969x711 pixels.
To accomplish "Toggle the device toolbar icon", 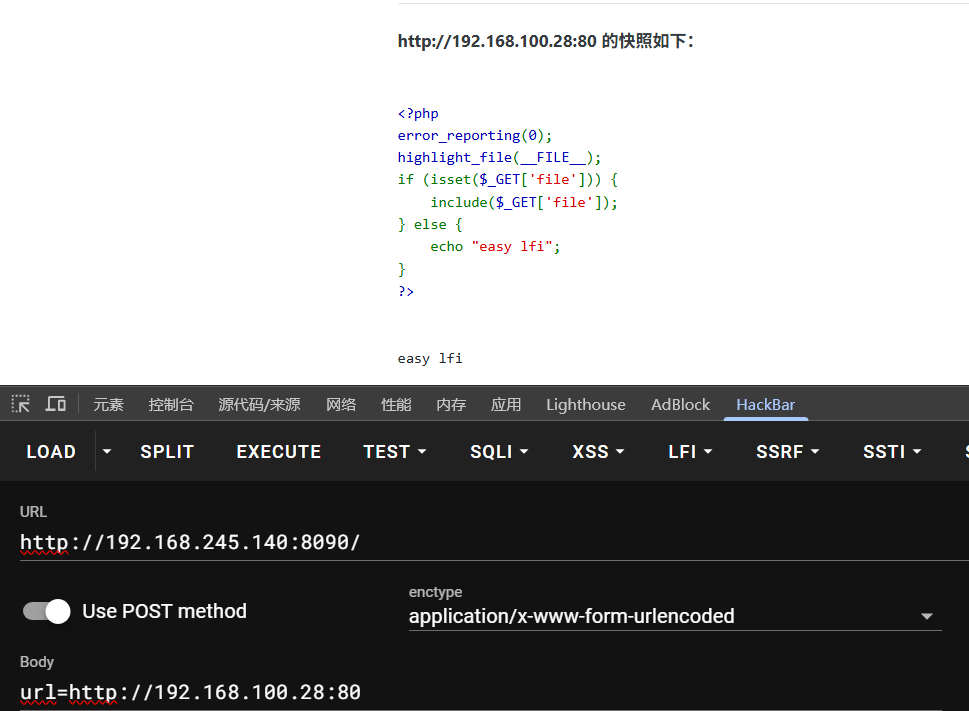I will pos(56,404).
